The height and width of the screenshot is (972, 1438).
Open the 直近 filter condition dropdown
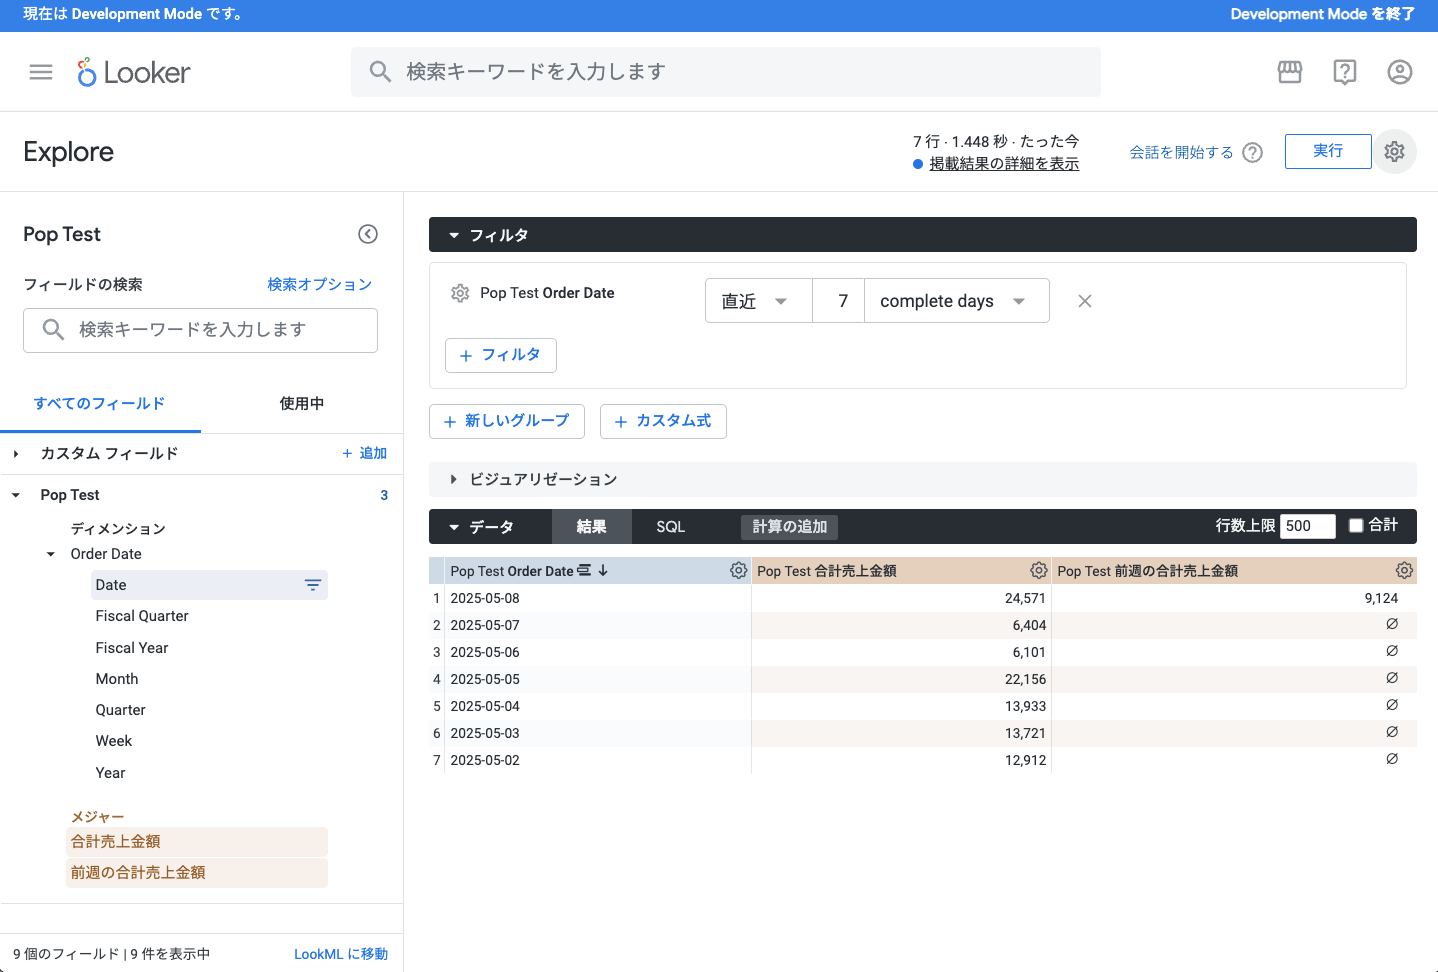[758, 301]
